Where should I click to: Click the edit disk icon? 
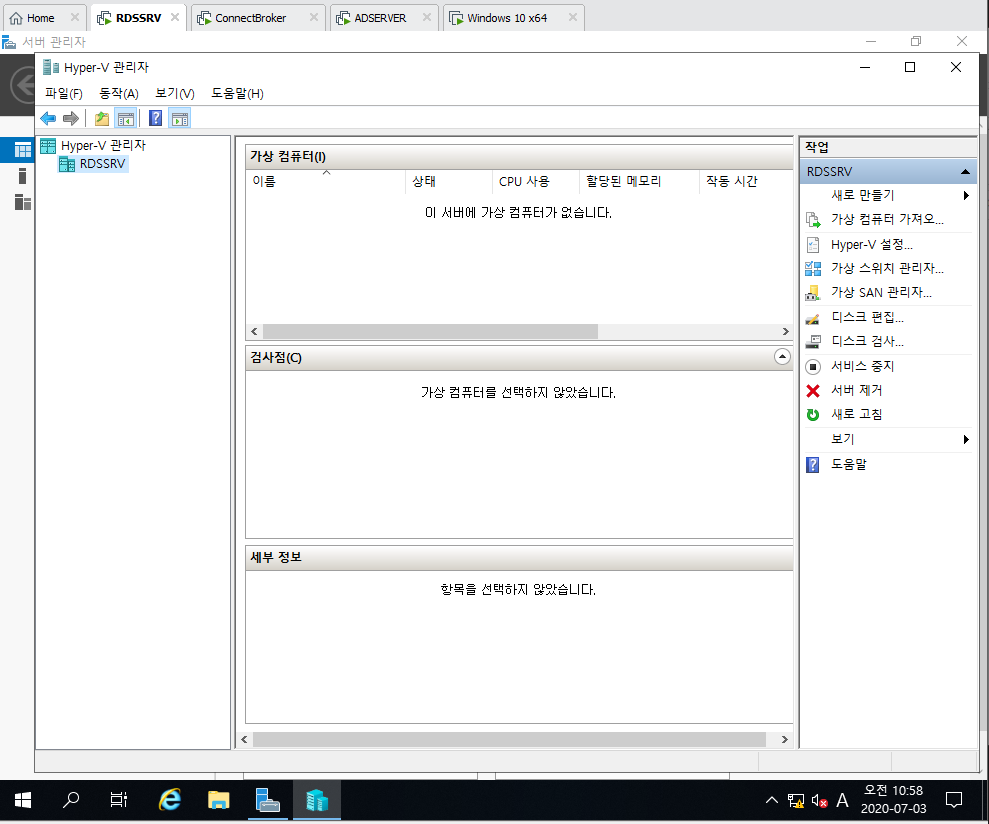(x=813, y=318)
